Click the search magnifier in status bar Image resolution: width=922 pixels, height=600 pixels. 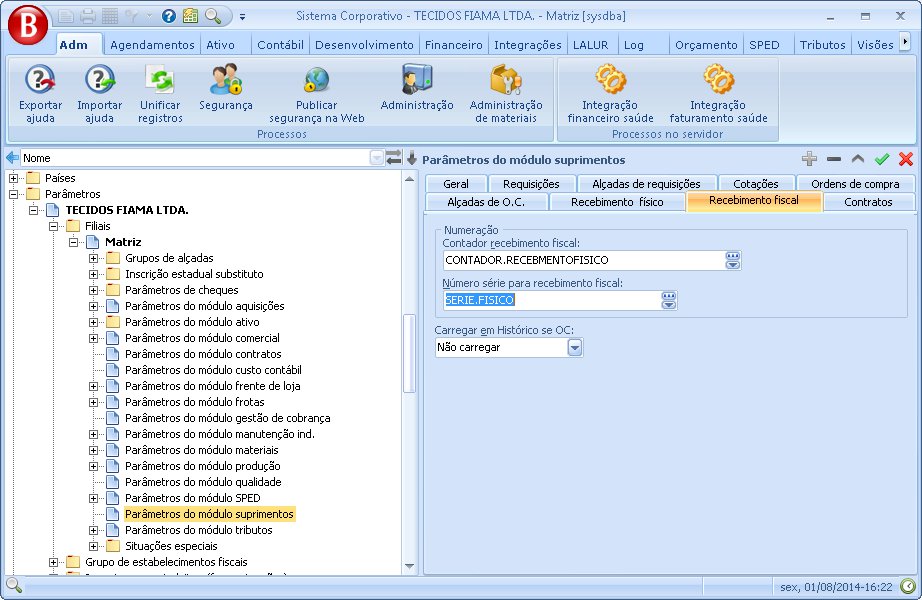[14, 586]
